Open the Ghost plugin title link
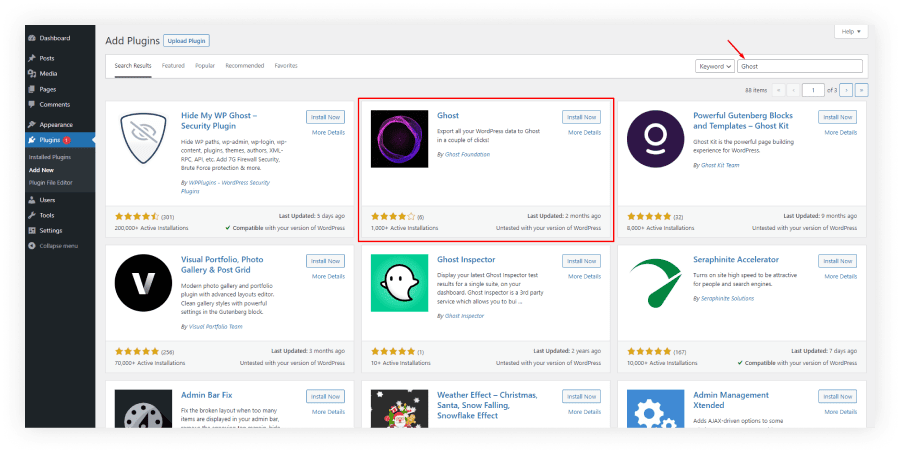Screen dimensions: 900x453 [x=448, y=115]
